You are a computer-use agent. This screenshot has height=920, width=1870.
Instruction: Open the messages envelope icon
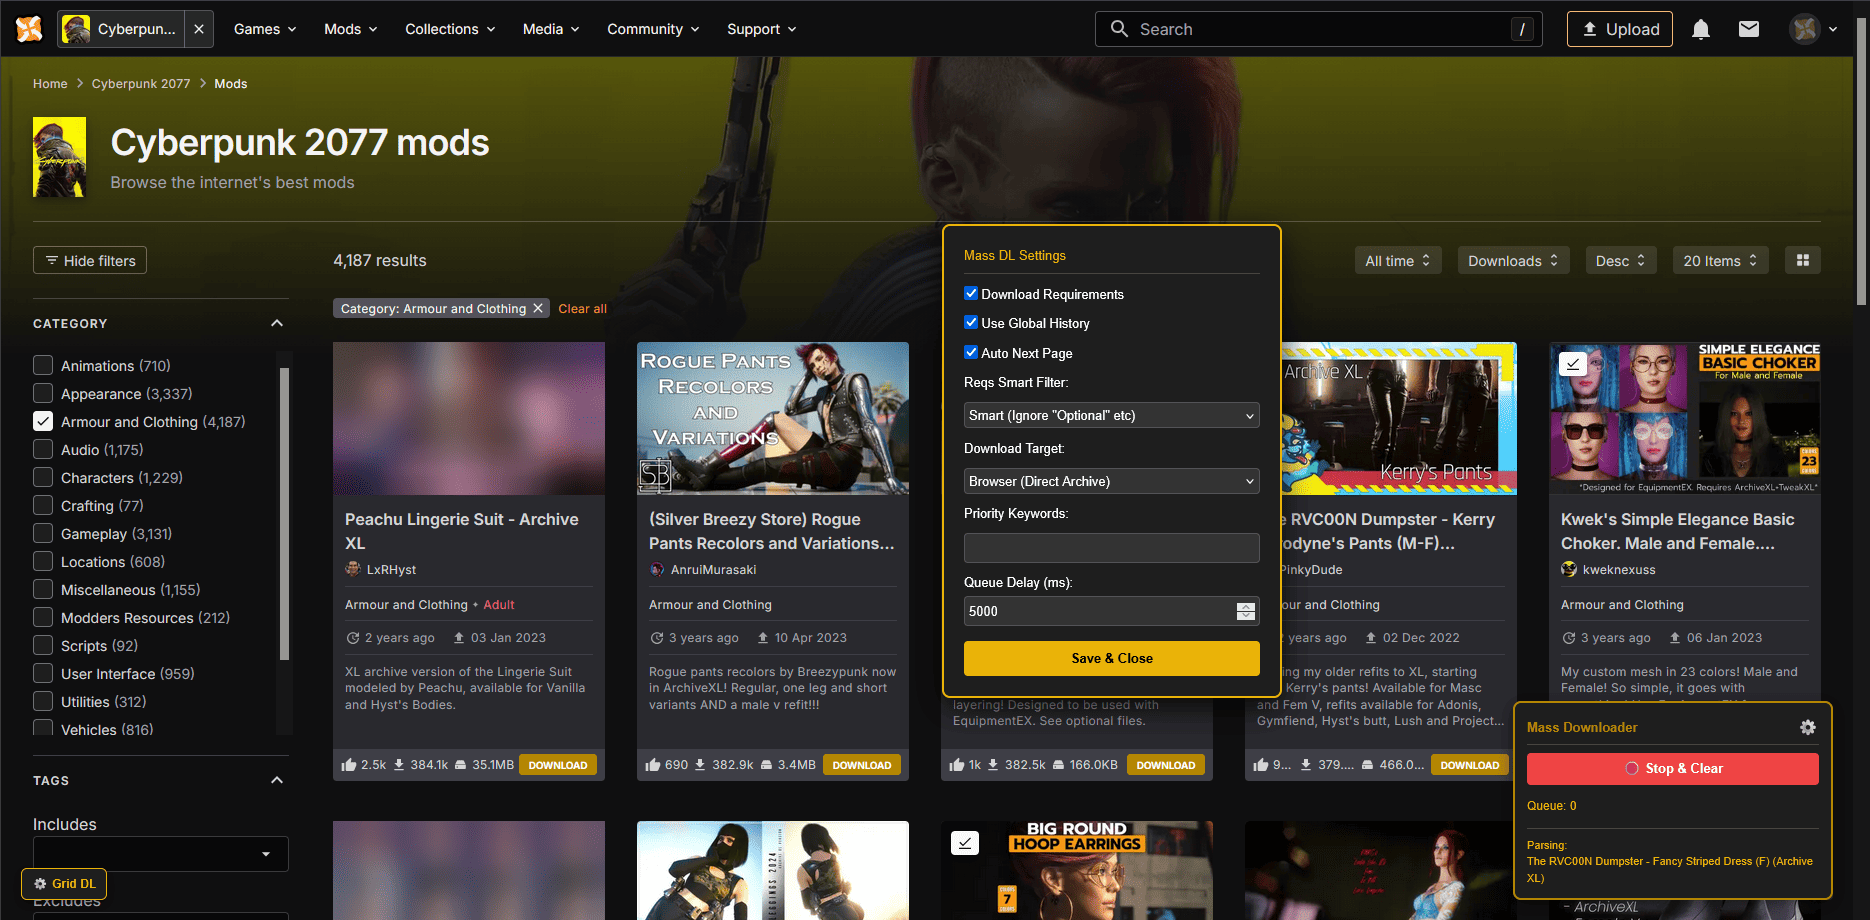click(x=1748, y=29)
